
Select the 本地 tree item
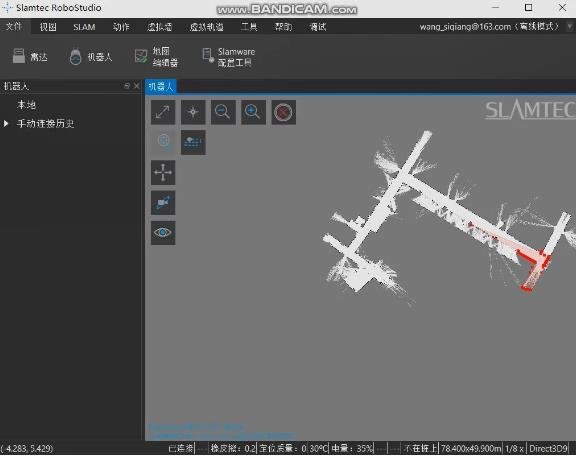click(26, 105)
